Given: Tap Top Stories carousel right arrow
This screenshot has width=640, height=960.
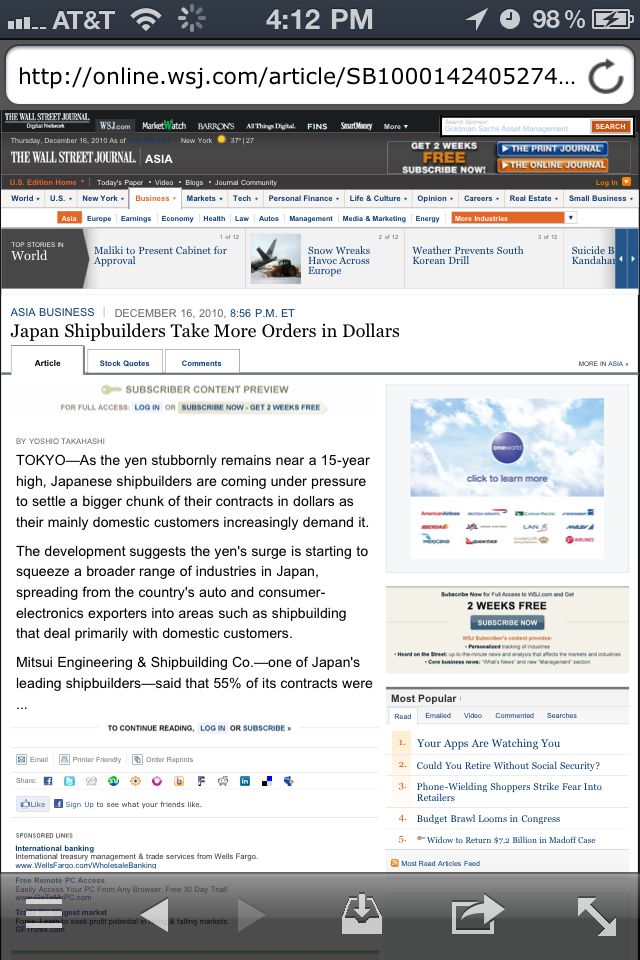Looking at the screenshot, I should tap(633, 259).
